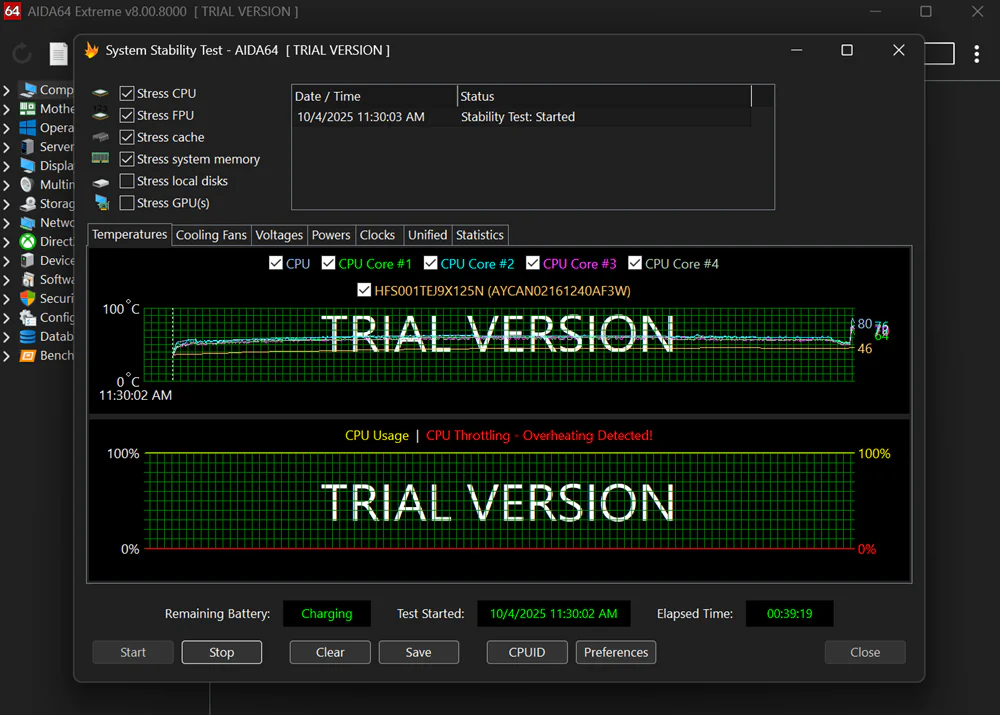Open the Benchmark icon in sidebar
The image size is (1000, 715).
pyautogui.click(x=28, y=355)
